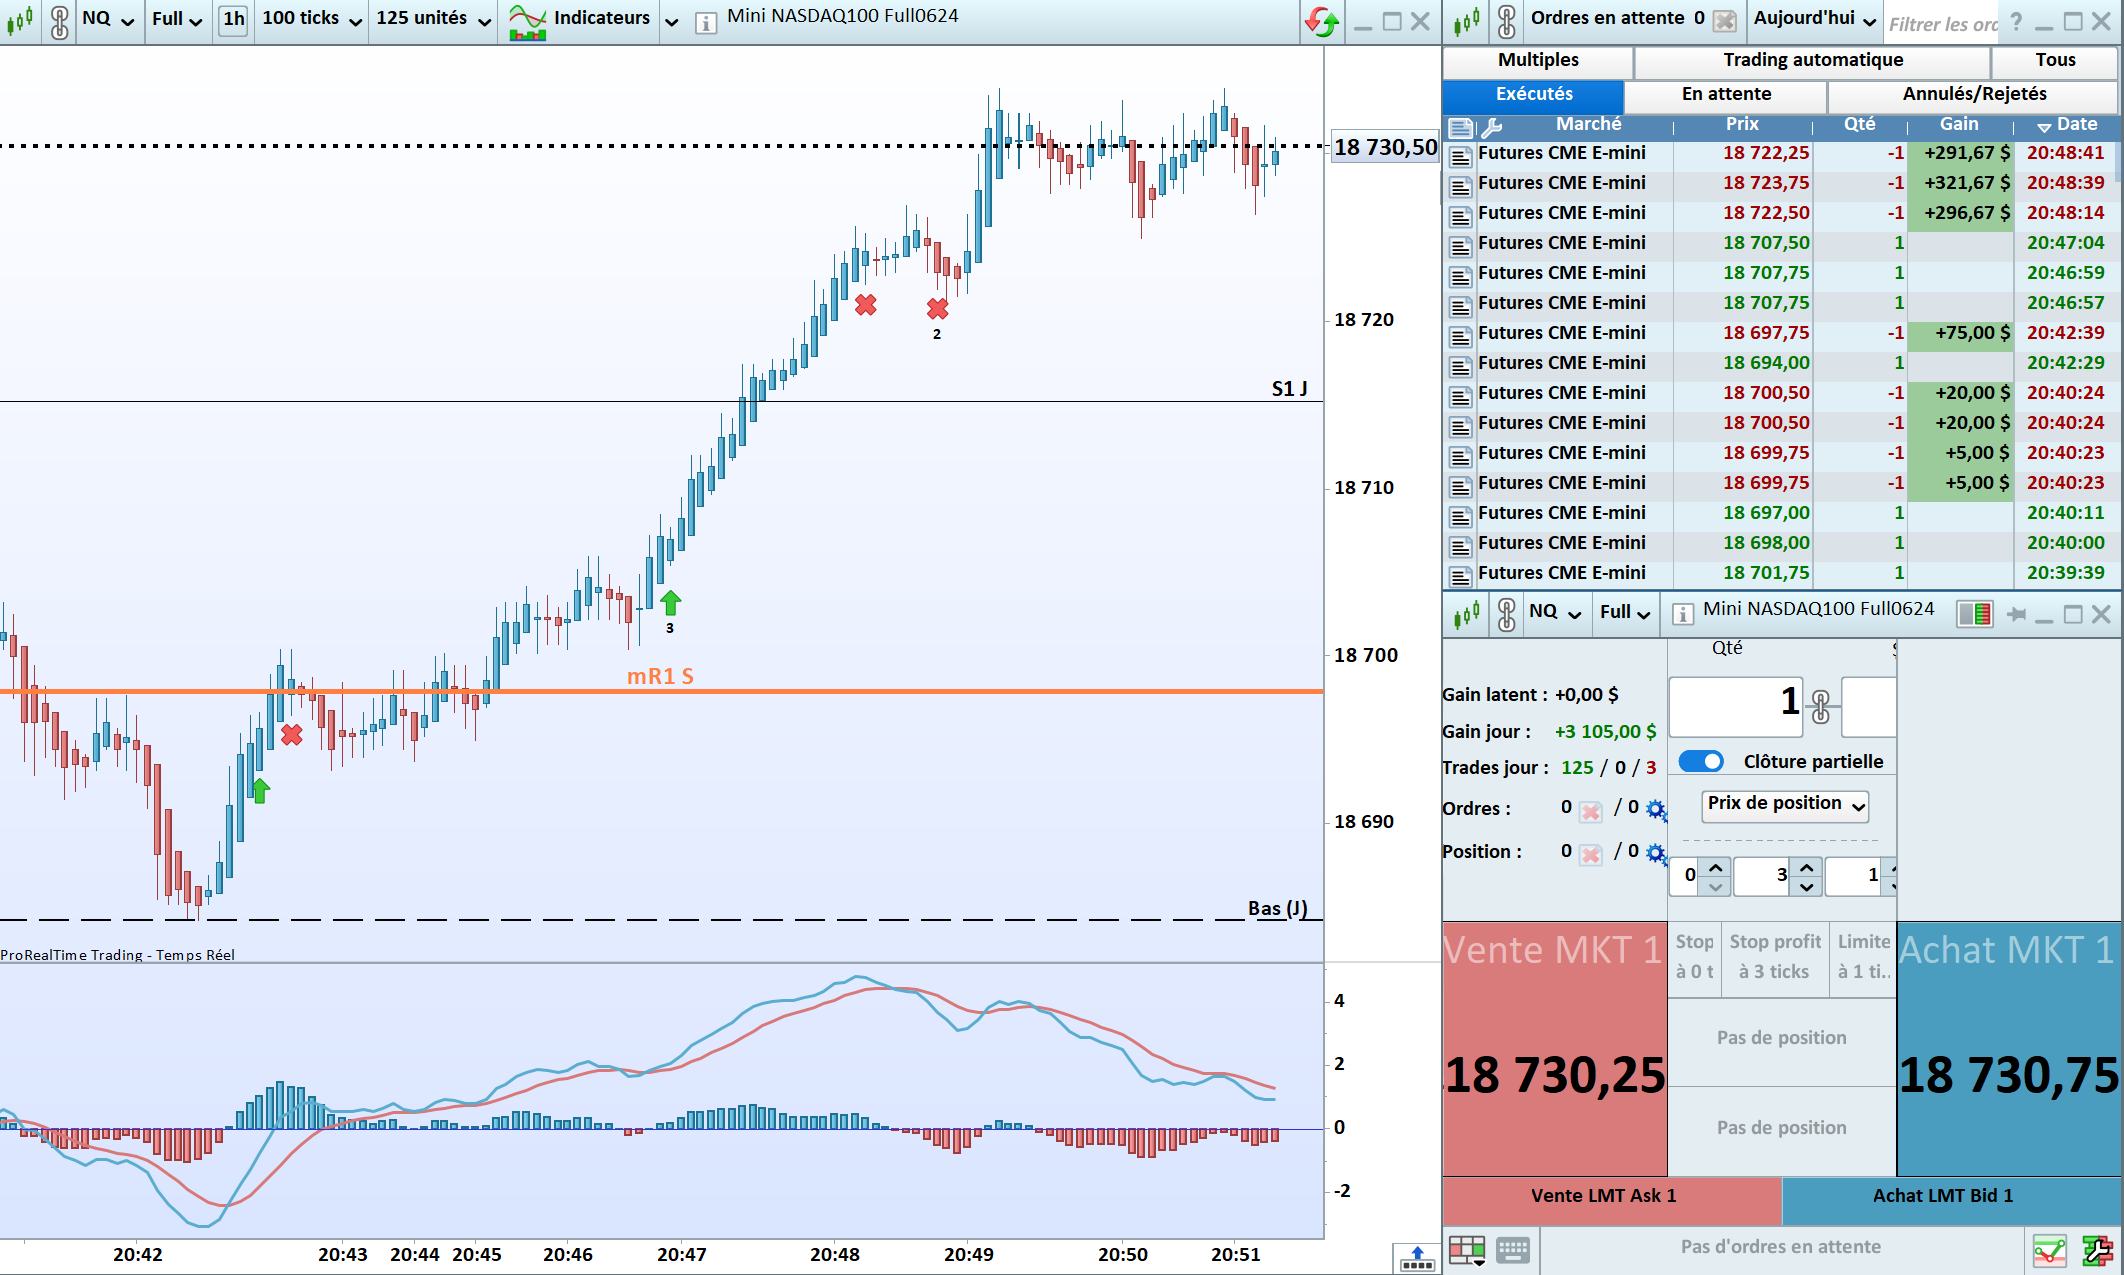This screenshot has height=1275, width=2124.
Task: Click the keyboard shortcuts icon
Action: pyautogui.click(x=1513, y=1249)
